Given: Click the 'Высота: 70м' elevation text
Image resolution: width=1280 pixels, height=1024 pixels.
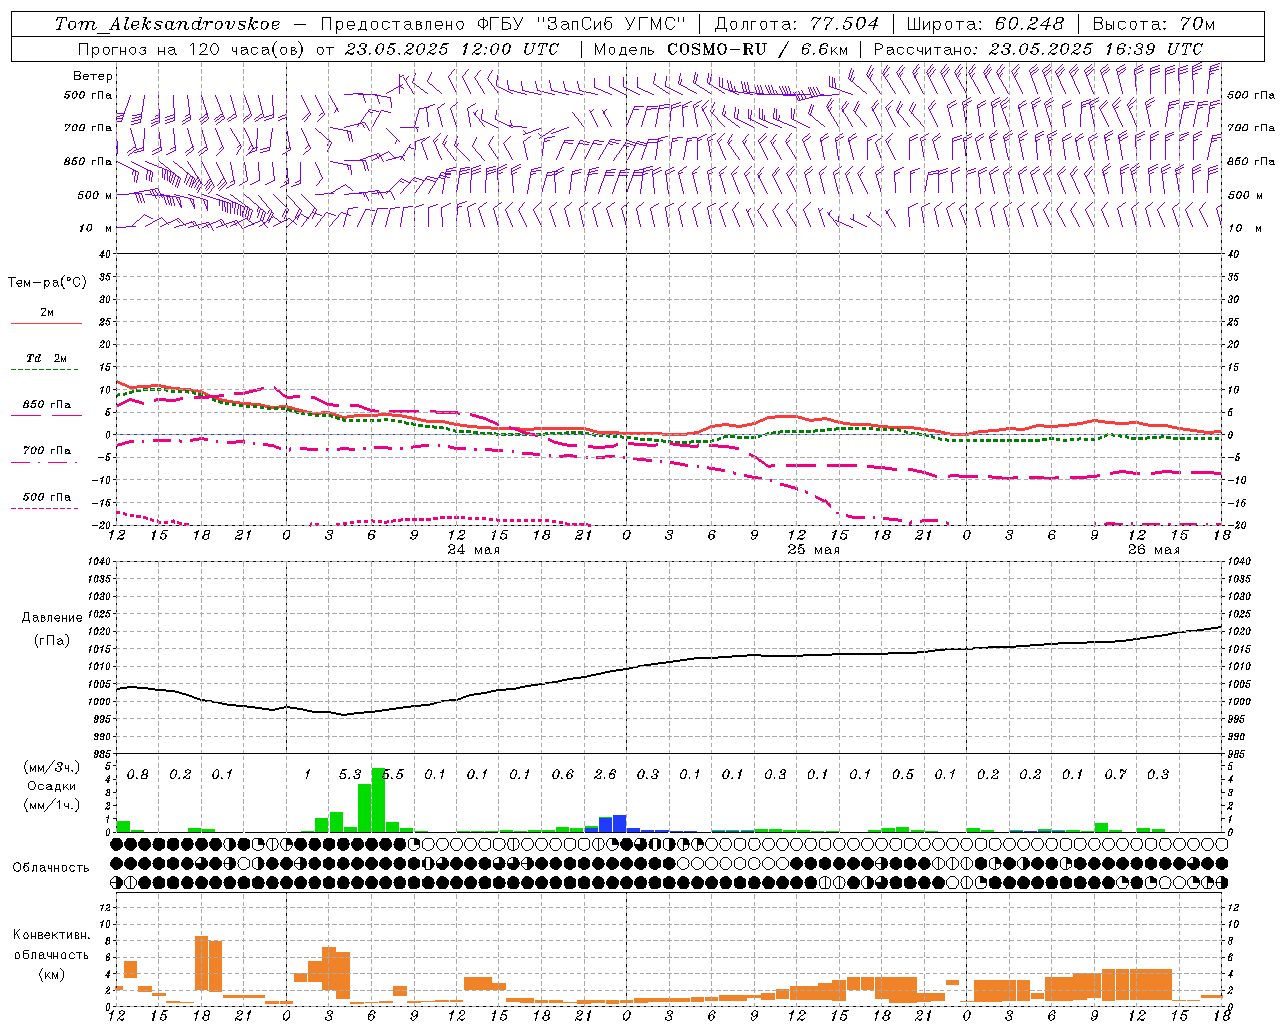Looking at the screenshot, I should point(1154,24).
